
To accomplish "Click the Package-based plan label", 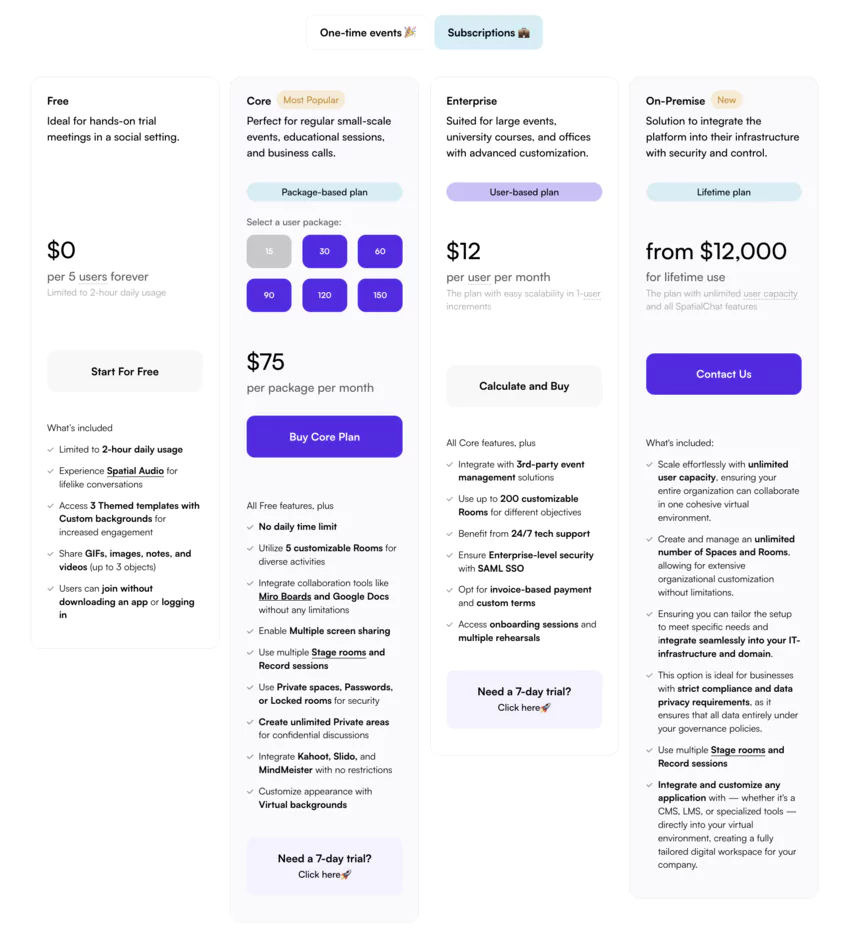I will 324,190.
